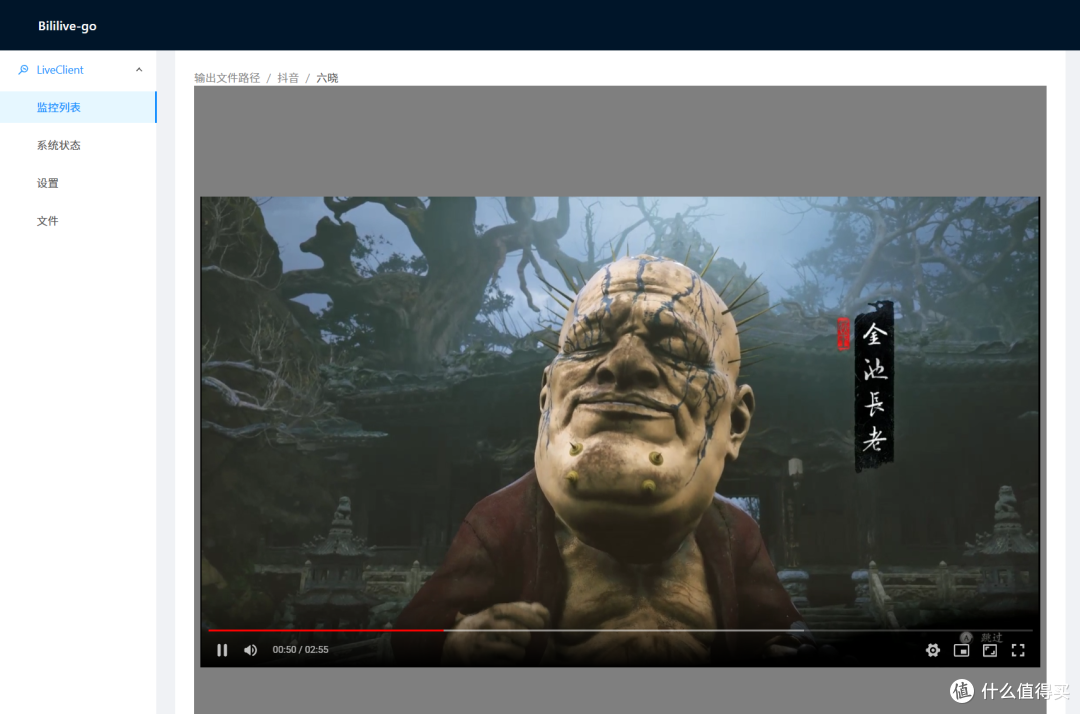Viewport: 1080px width, 714px height.
Task: Click the Bililive-go title in the header
Action: (68, 25)
